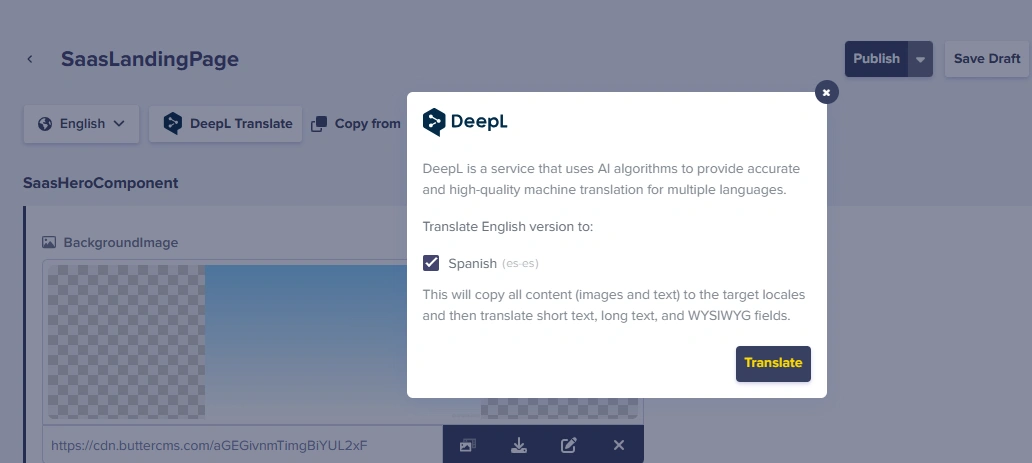This screenshot has width=1032, height=463.
Task: Click the download image icon
Action: (519, 445)
